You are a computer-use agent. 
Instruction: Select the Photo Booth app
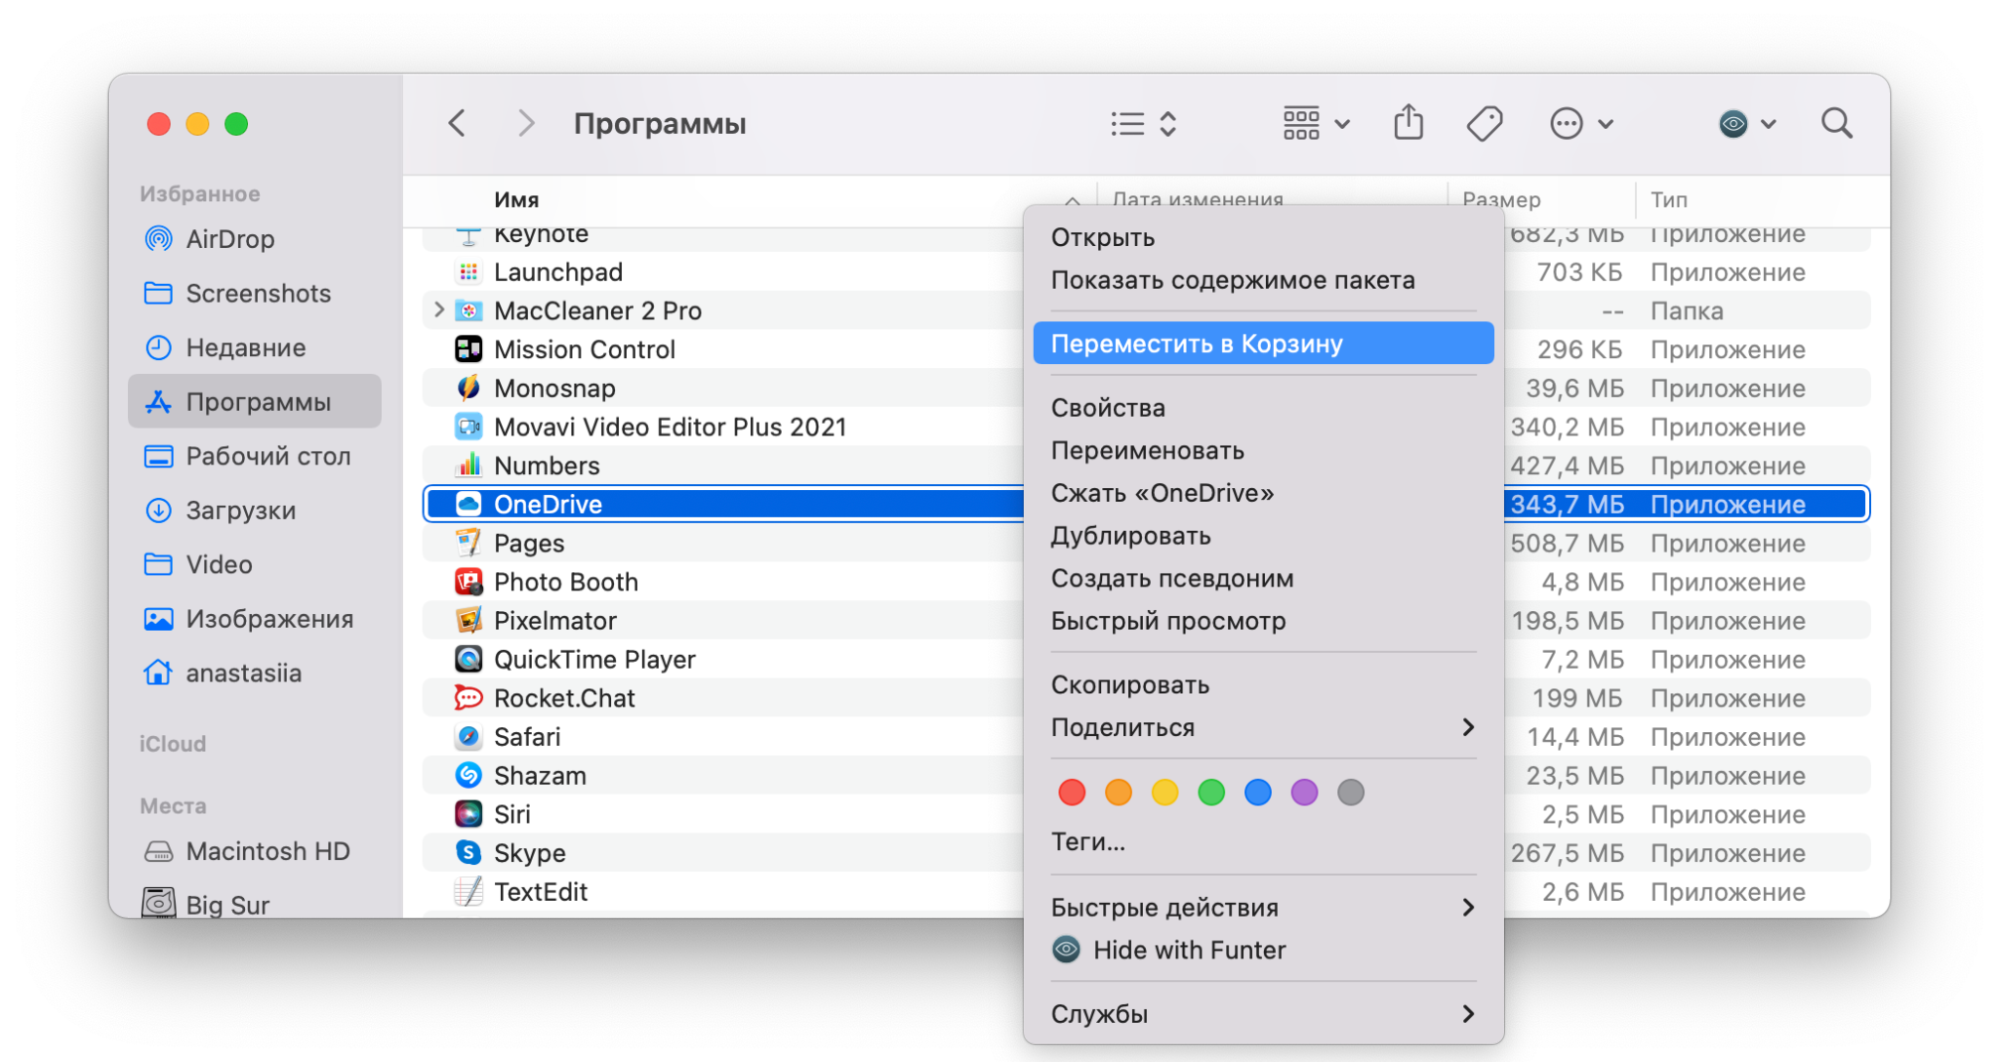coord(724,582)
